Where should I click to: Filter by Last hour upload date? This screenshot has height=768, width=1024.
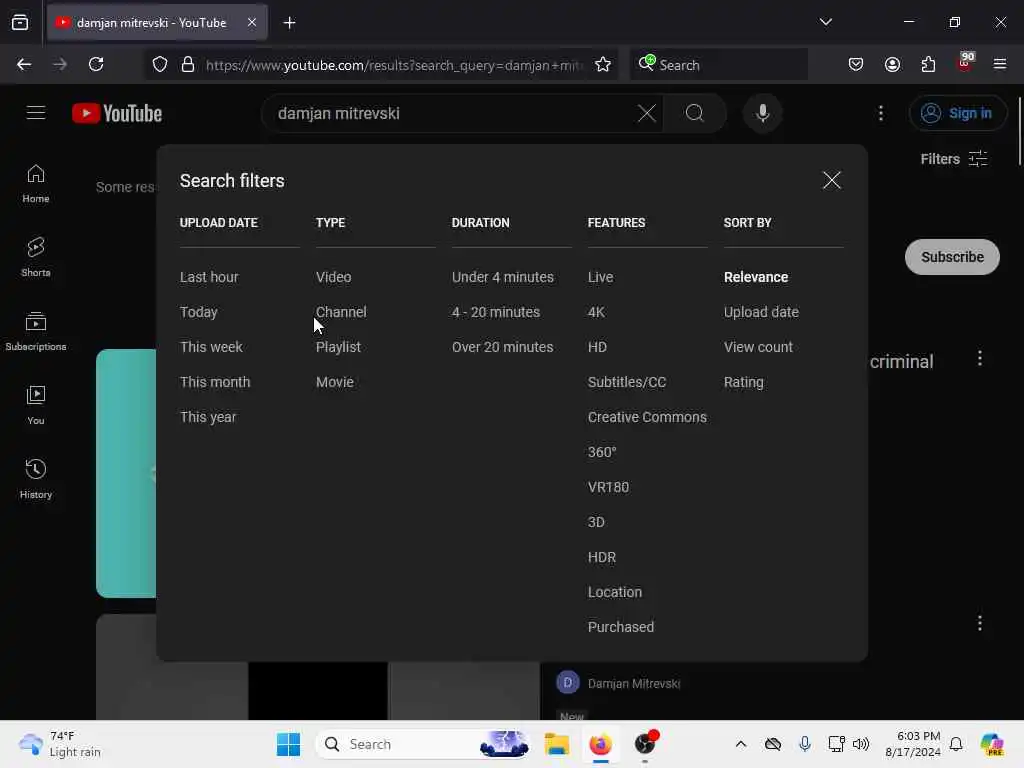click(209, 278)
